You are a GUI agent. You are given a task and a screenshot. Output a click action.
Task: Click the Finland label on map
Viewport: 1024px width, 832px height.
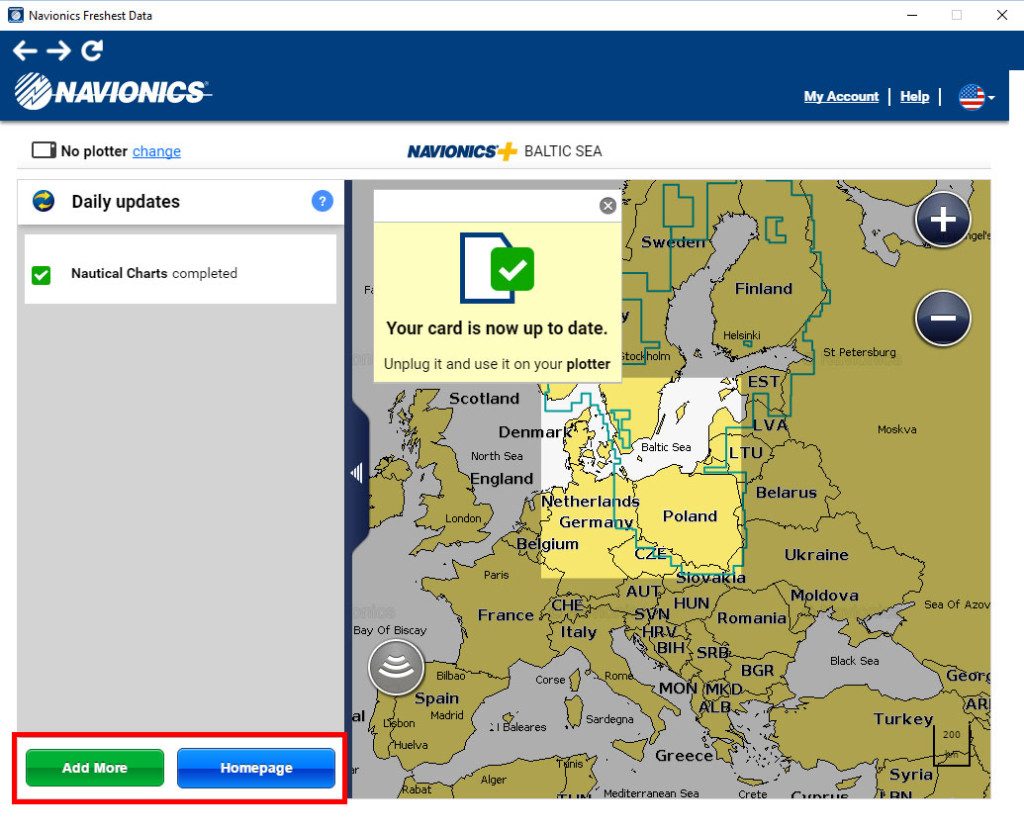tap(763, 289)
